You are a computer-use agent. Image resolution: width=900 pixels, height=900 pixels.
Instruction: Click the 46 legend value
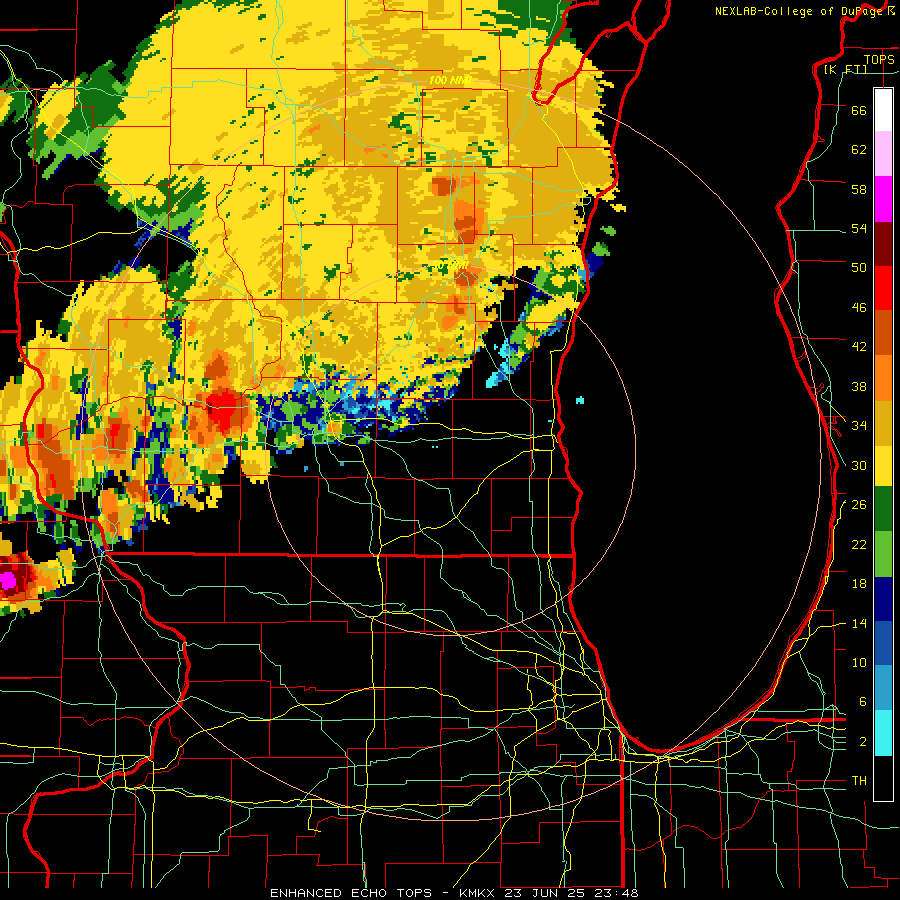(x=859, y=308)
